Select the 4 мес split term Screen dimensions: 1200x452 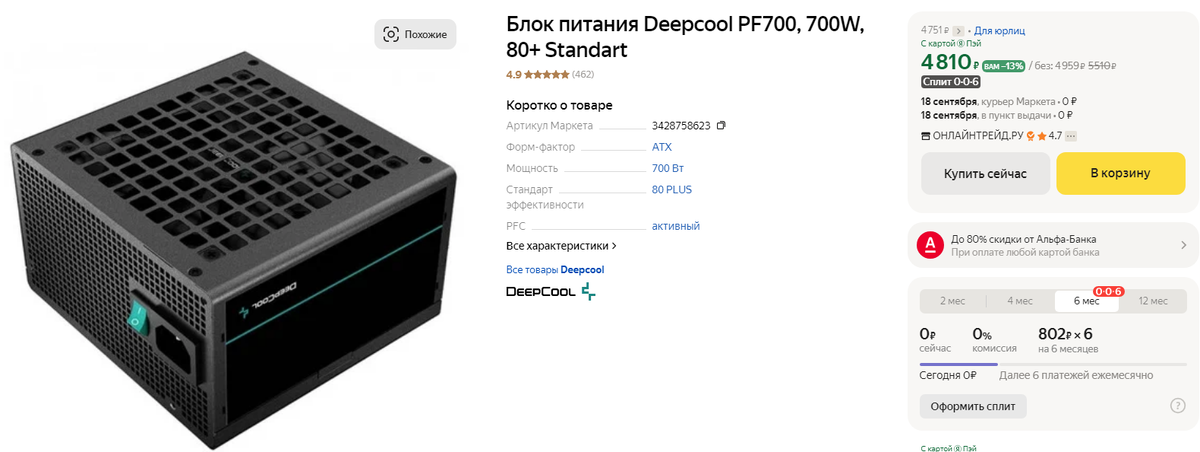[x=1020, y=301]
